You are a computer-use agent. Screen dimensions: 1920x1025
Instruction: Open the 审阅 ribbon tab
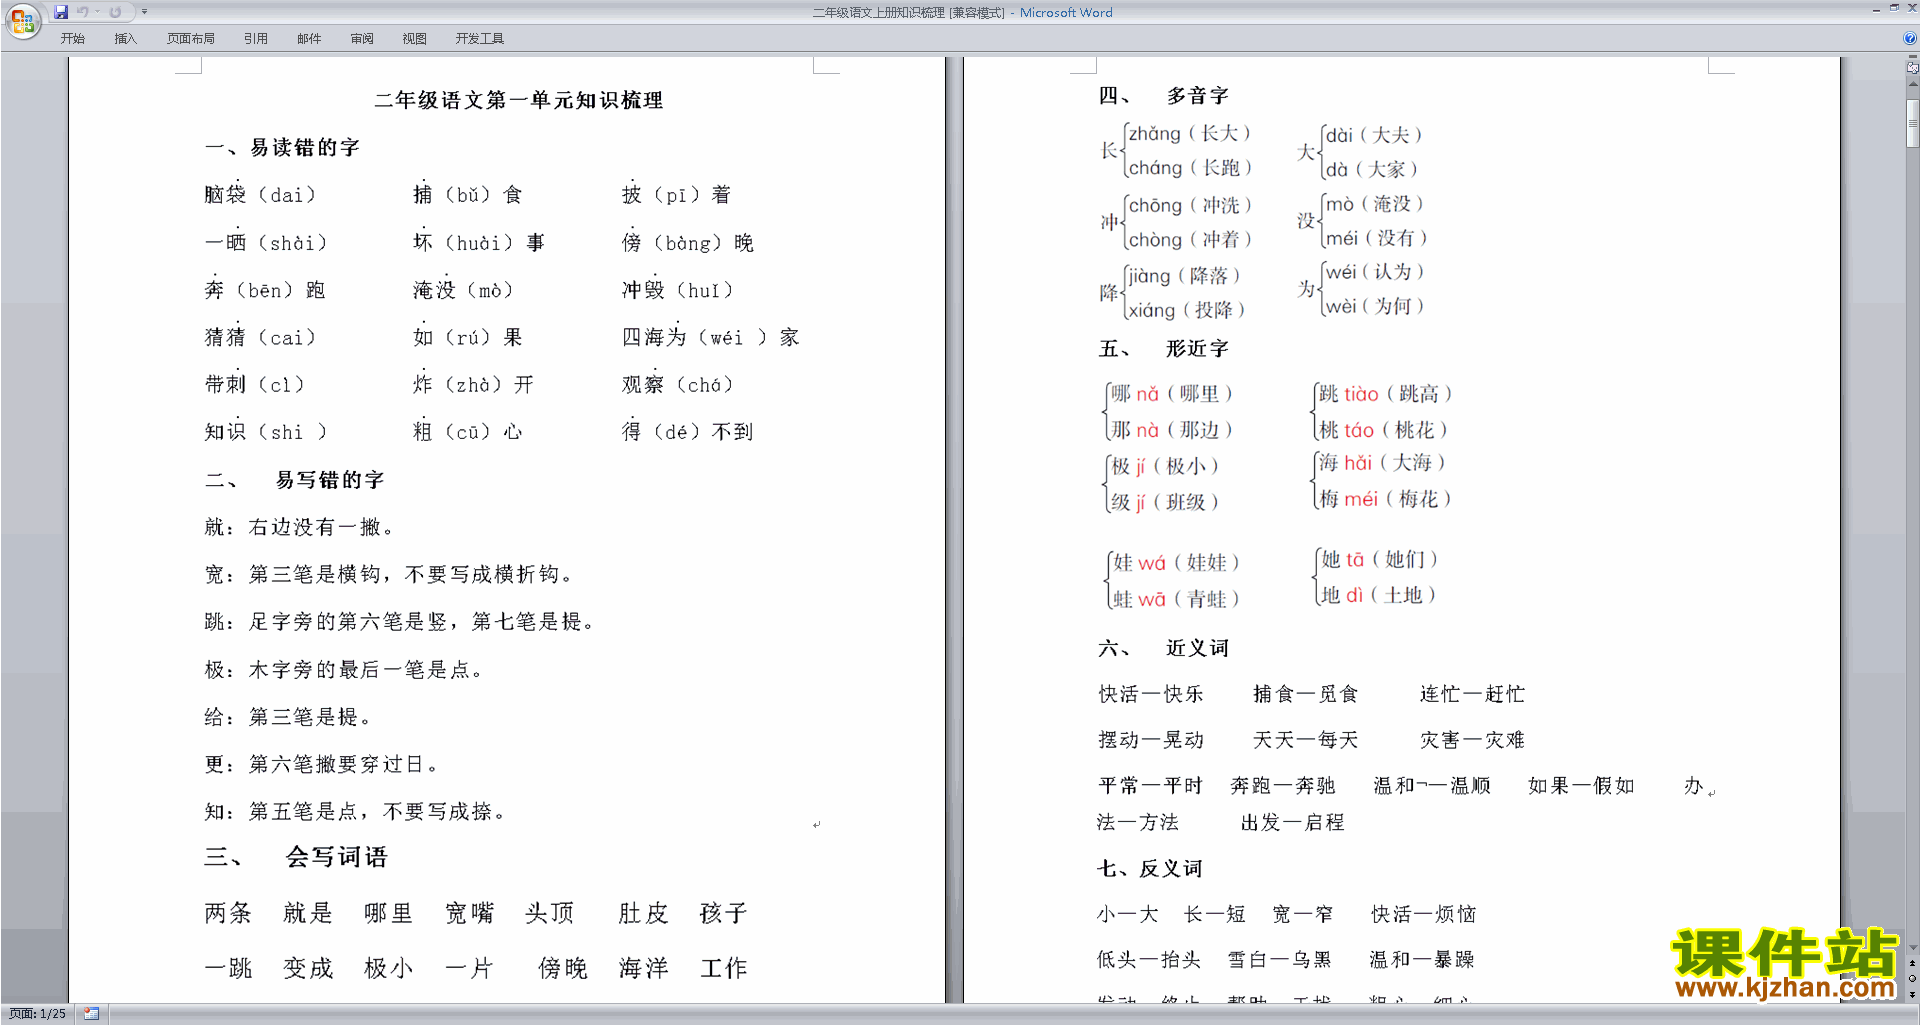[x=362, y=39]
